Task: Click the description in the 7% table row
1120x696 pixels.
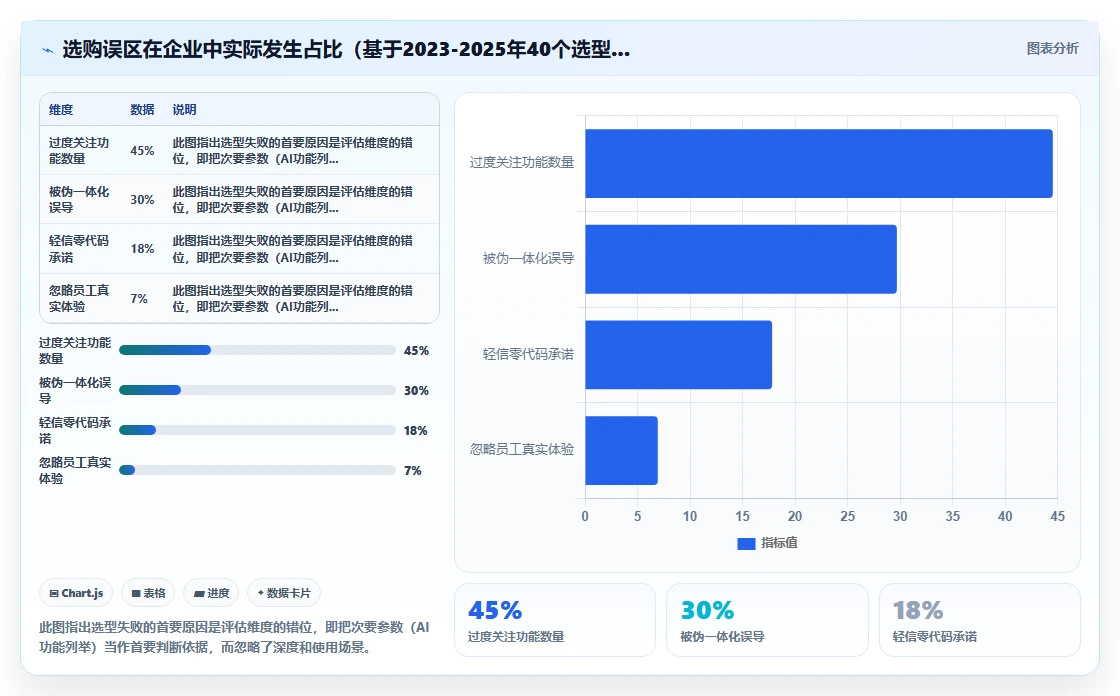Action: click(x=292, y=299)
